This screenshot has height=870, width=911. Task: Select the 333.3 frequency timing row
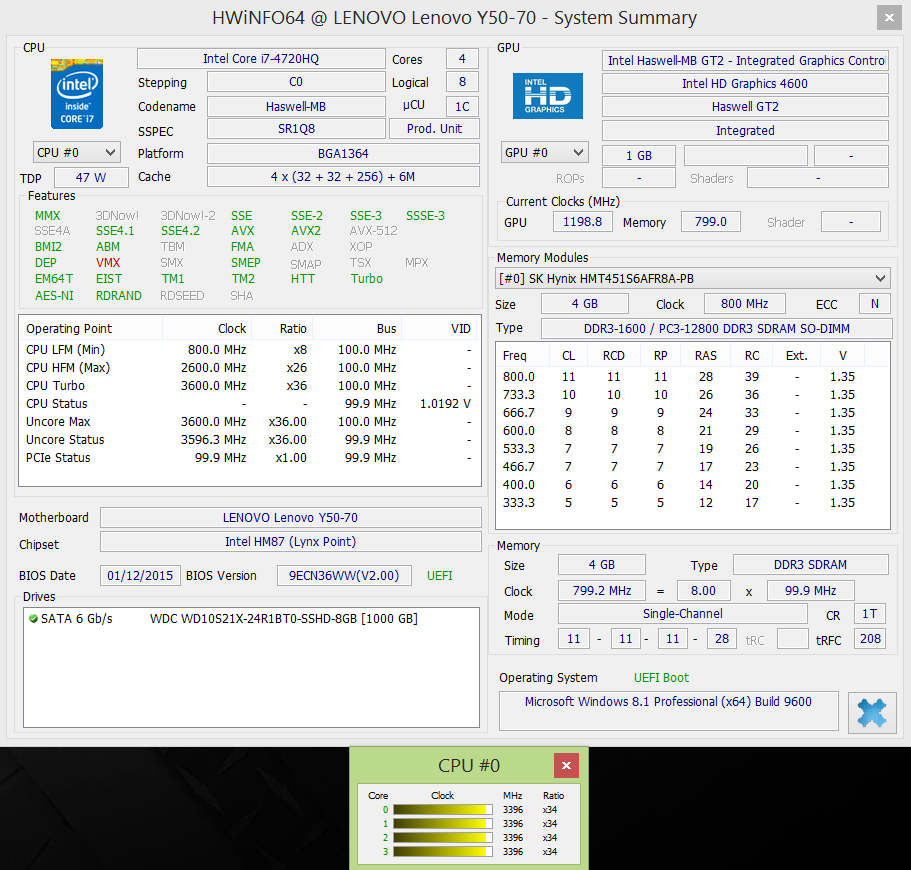693,503
